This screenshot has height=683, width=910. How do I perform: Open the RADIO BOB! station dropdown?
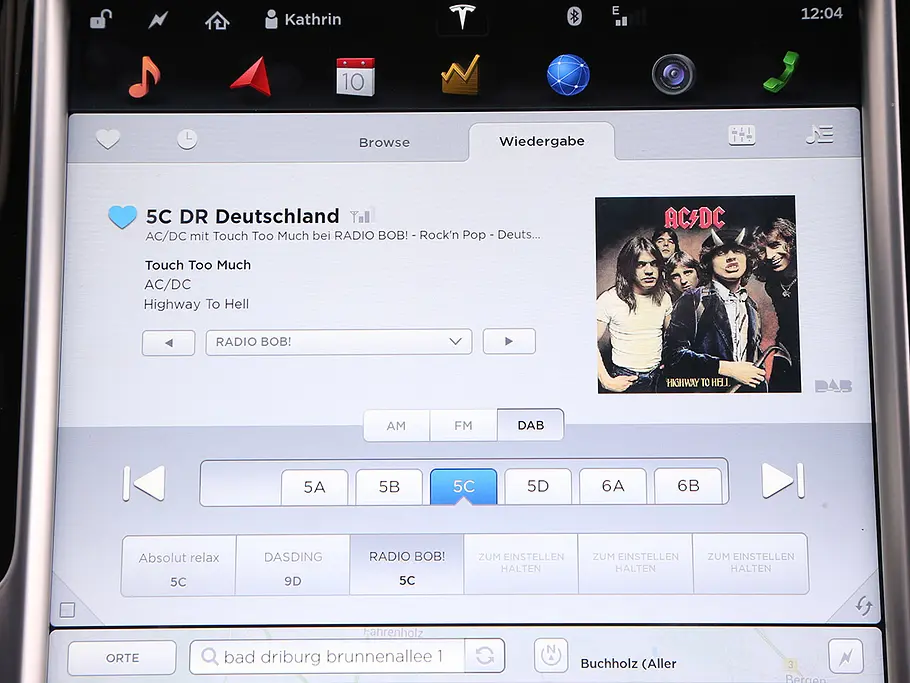click(339, 342)
